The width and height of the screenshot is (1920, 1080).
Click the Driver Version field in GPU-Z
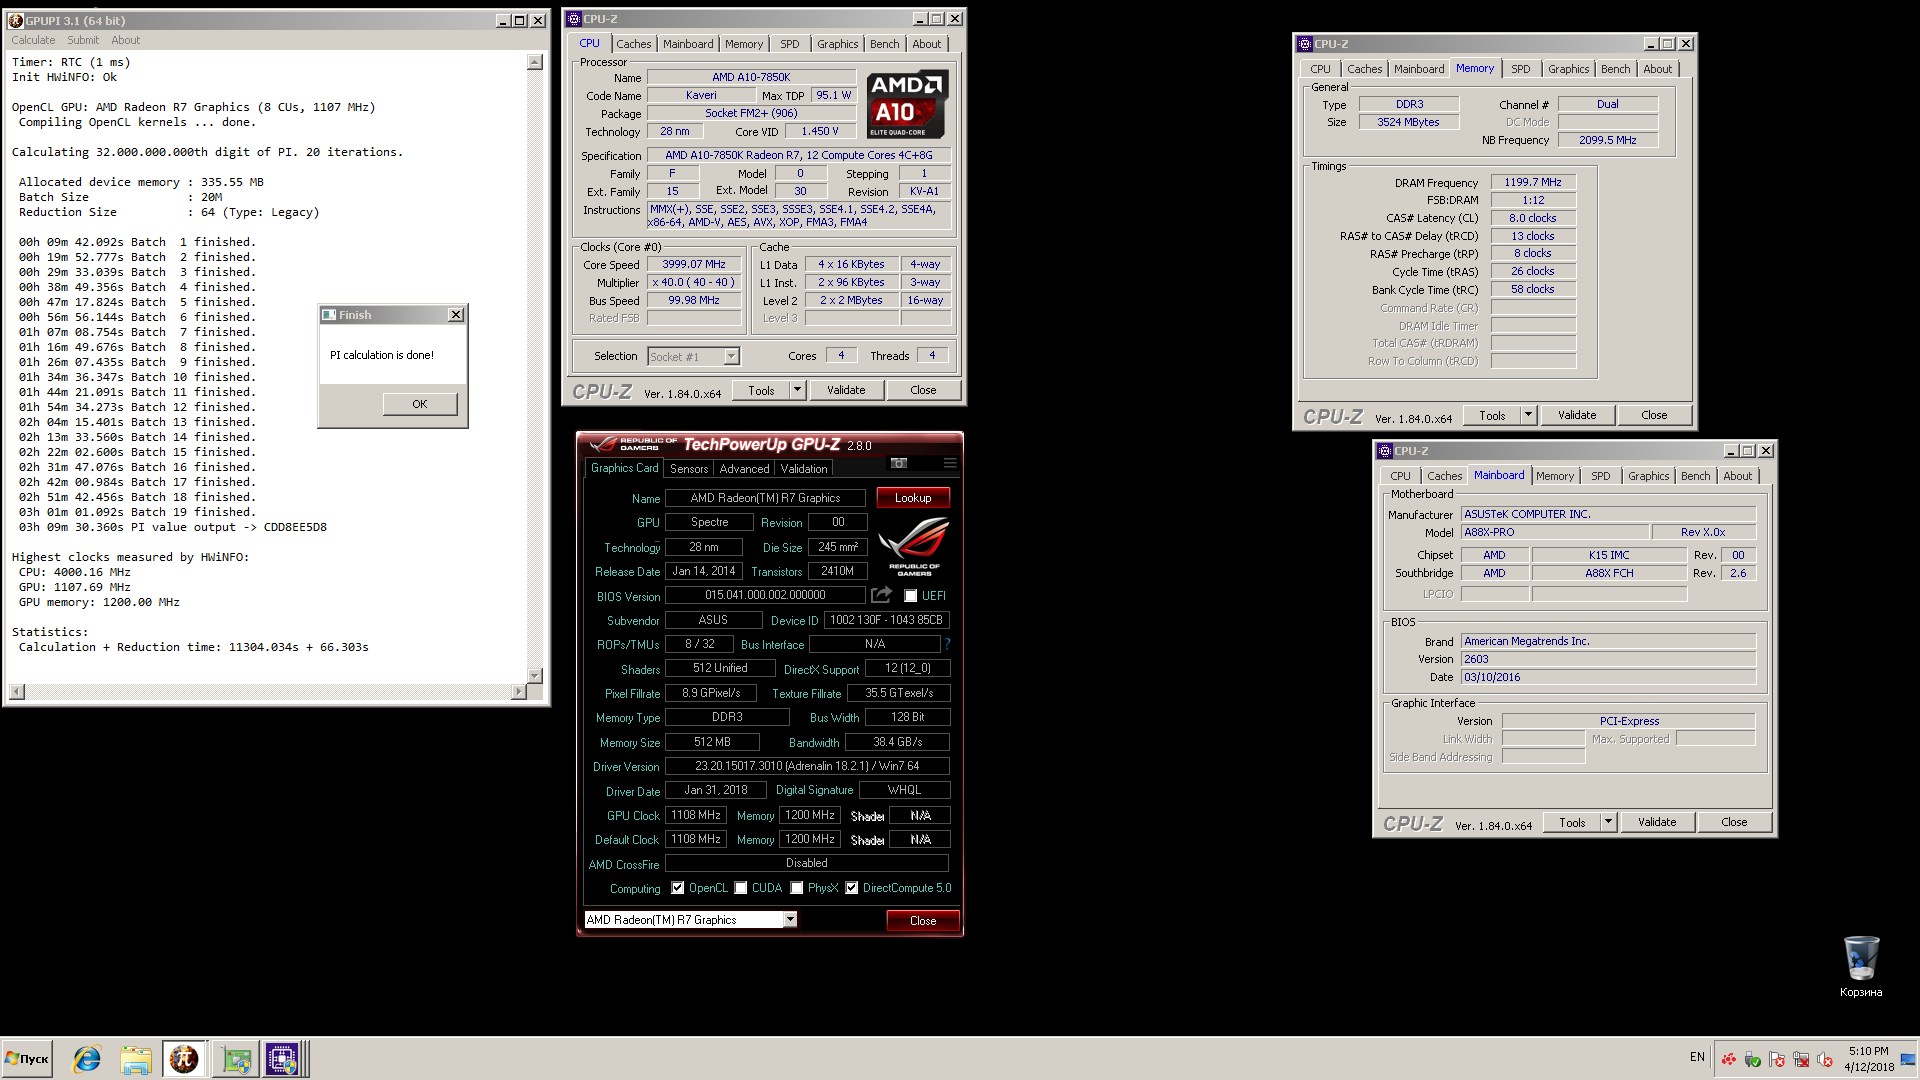click(807, 766)
